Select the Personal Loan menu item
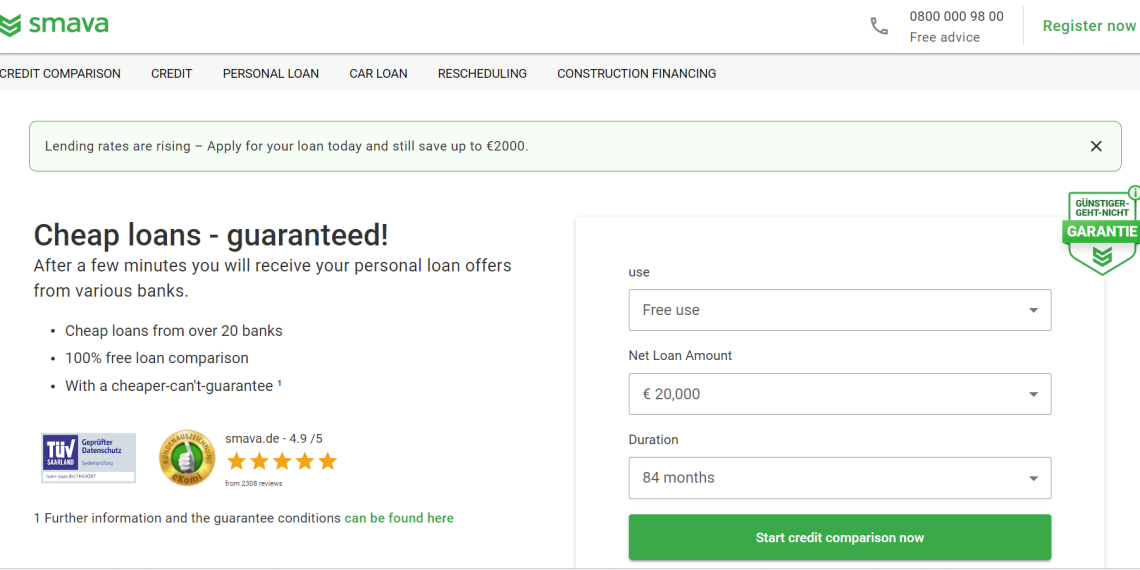The width and height of the screenshot is (1140, 570). pyautogui.click(x=271, y=73)
